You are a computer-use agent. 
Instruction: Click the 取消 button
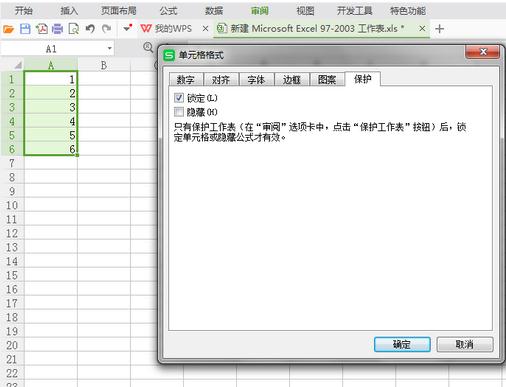465,344
